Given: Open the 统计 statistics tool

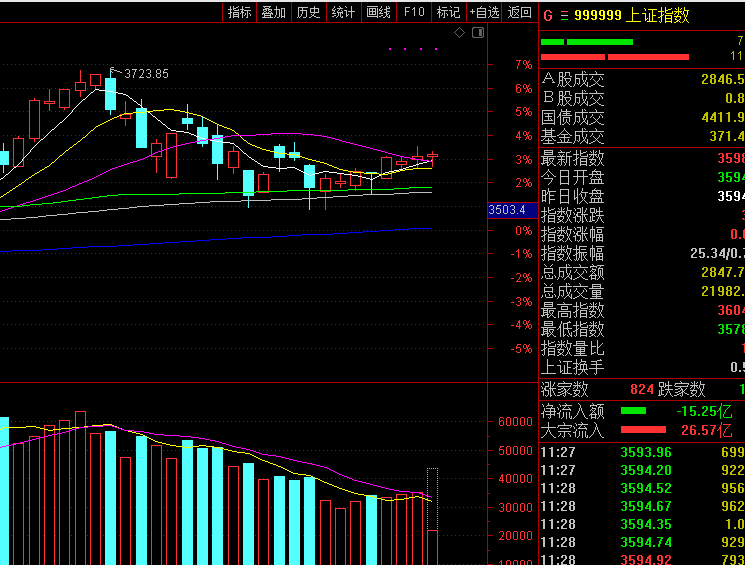Looking at the screenshot, I should 343,12.
